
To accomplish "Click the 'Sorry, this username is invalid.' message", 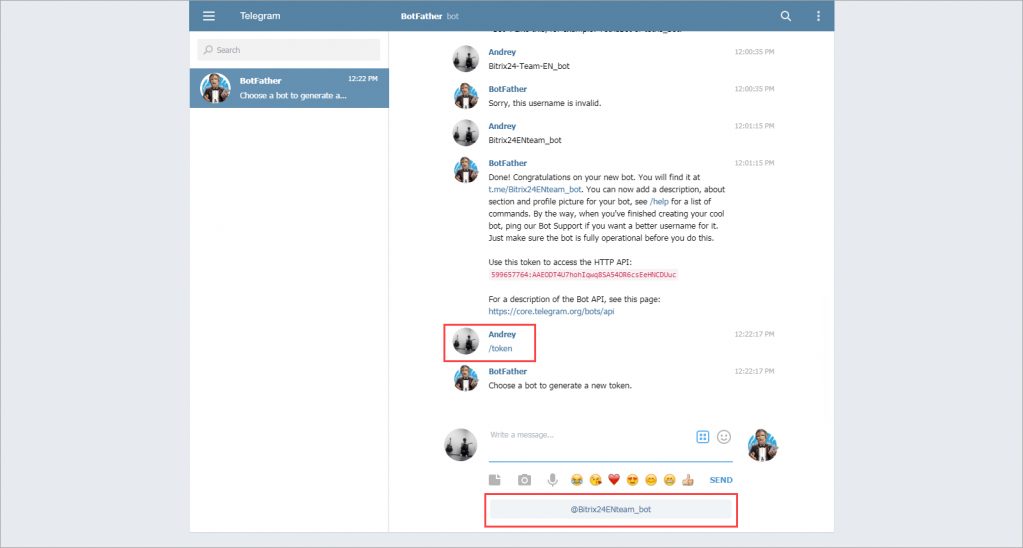I will tap(545, 103).
